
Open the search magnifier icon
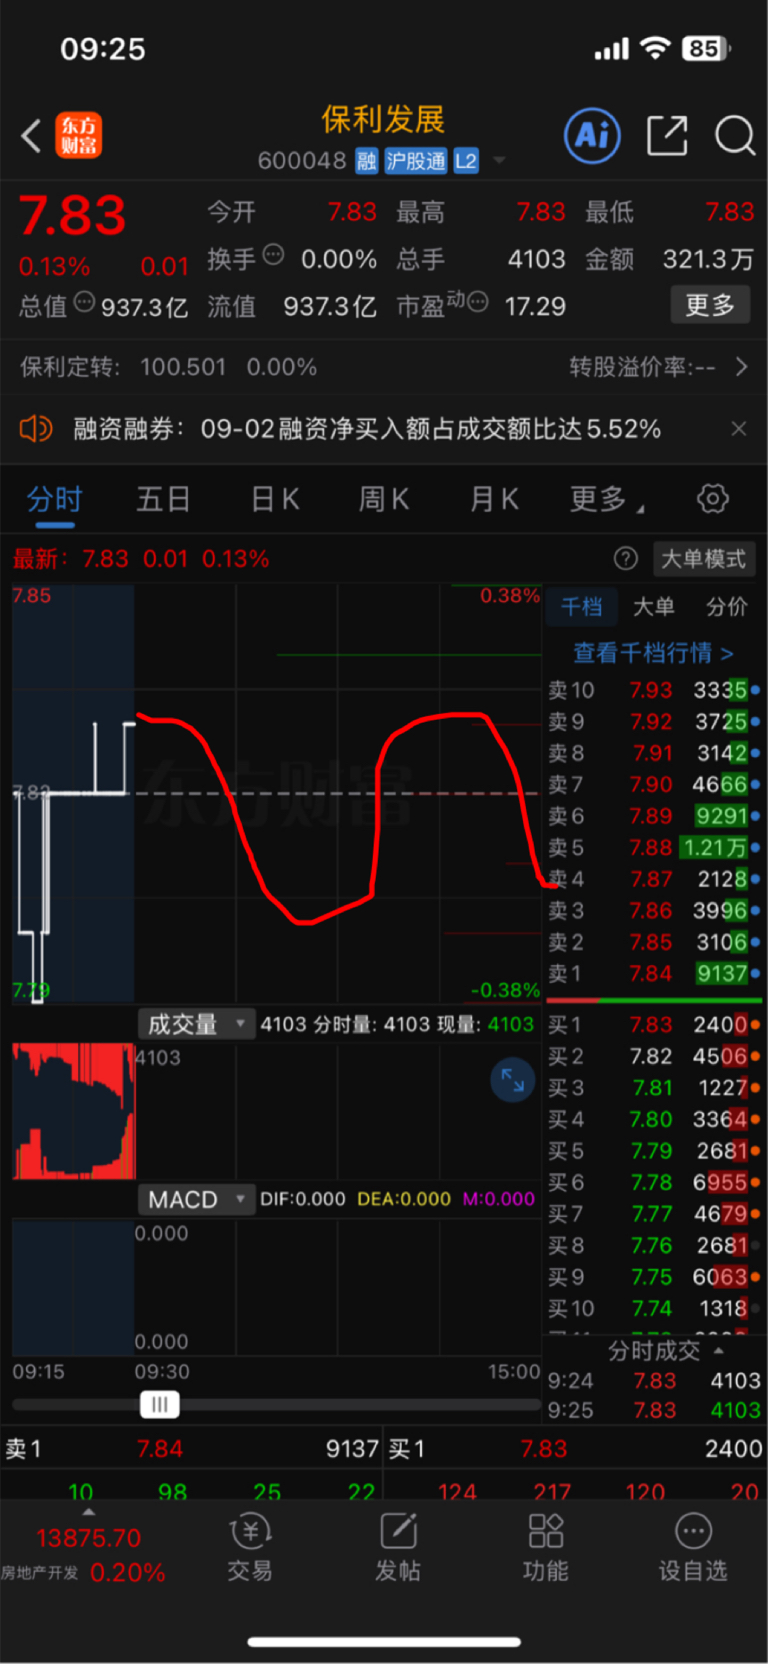pyautogui.click(x=735, y=135)
